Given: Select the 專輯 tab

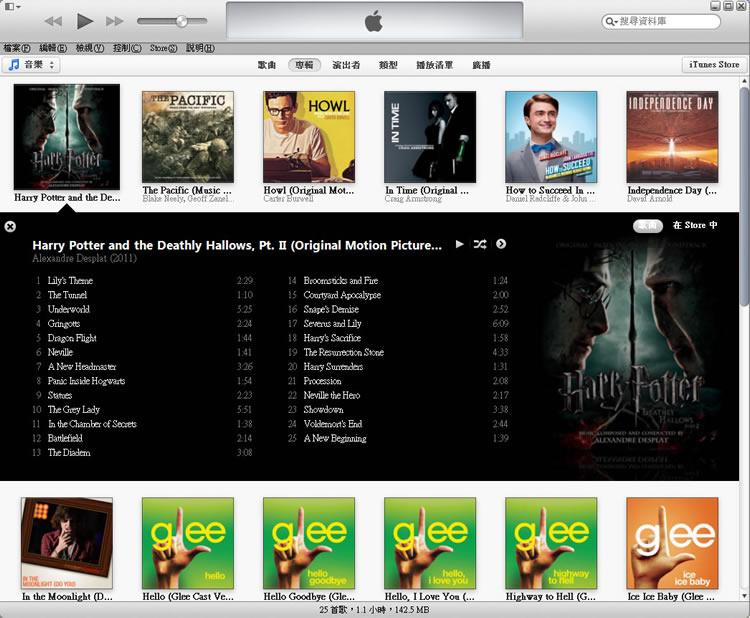Looking at the screenshot, I should click(x=304, y=65).
